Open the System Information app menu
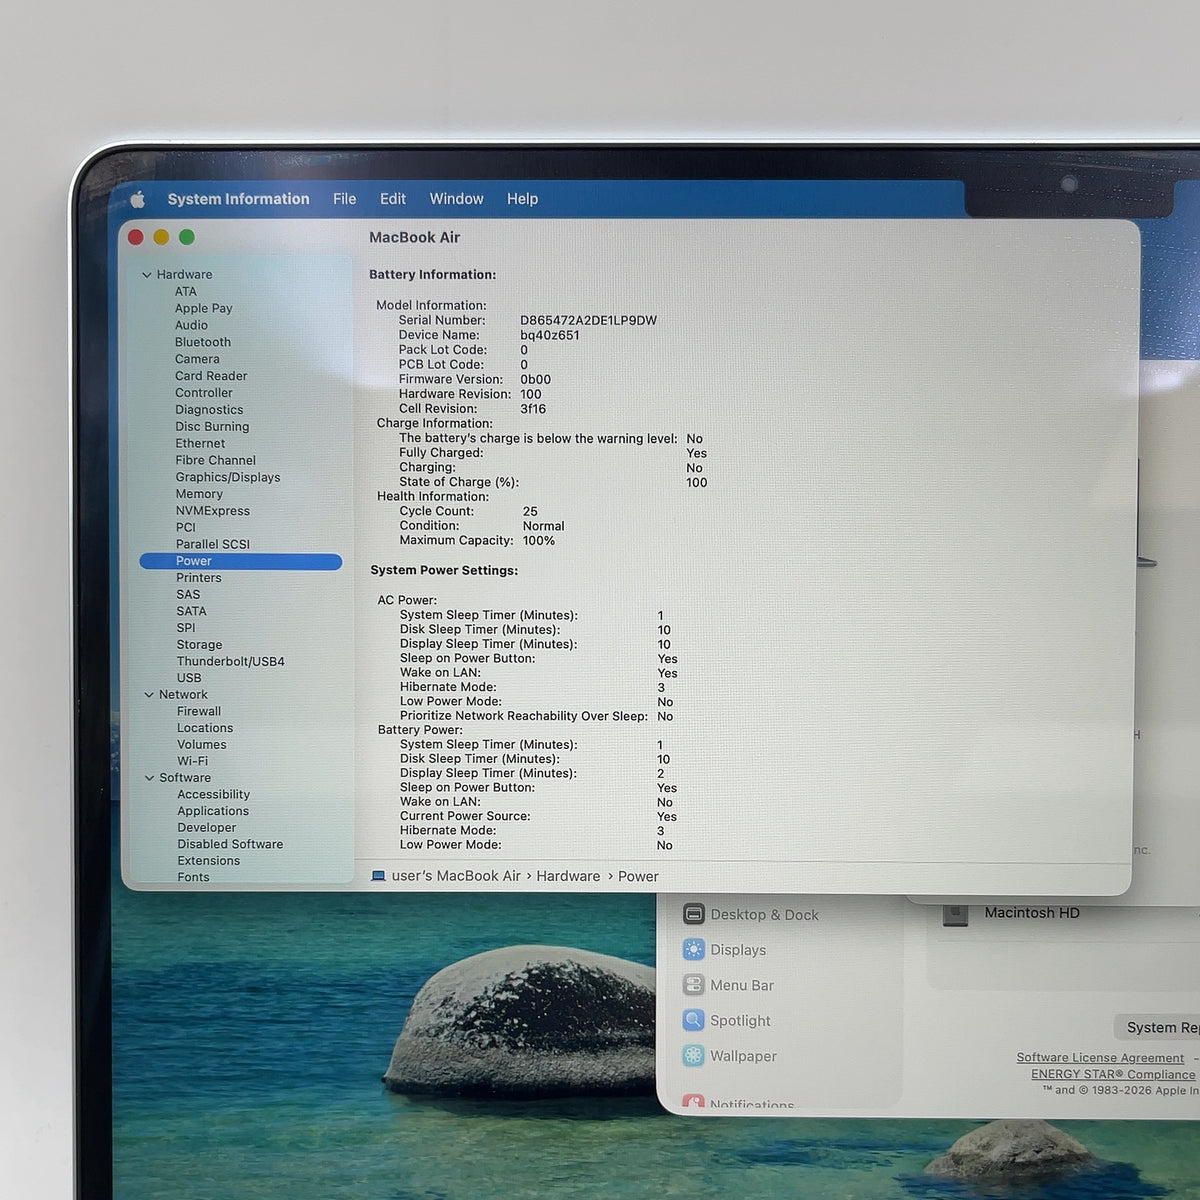 pyautogui.click(x=238, y=199)
